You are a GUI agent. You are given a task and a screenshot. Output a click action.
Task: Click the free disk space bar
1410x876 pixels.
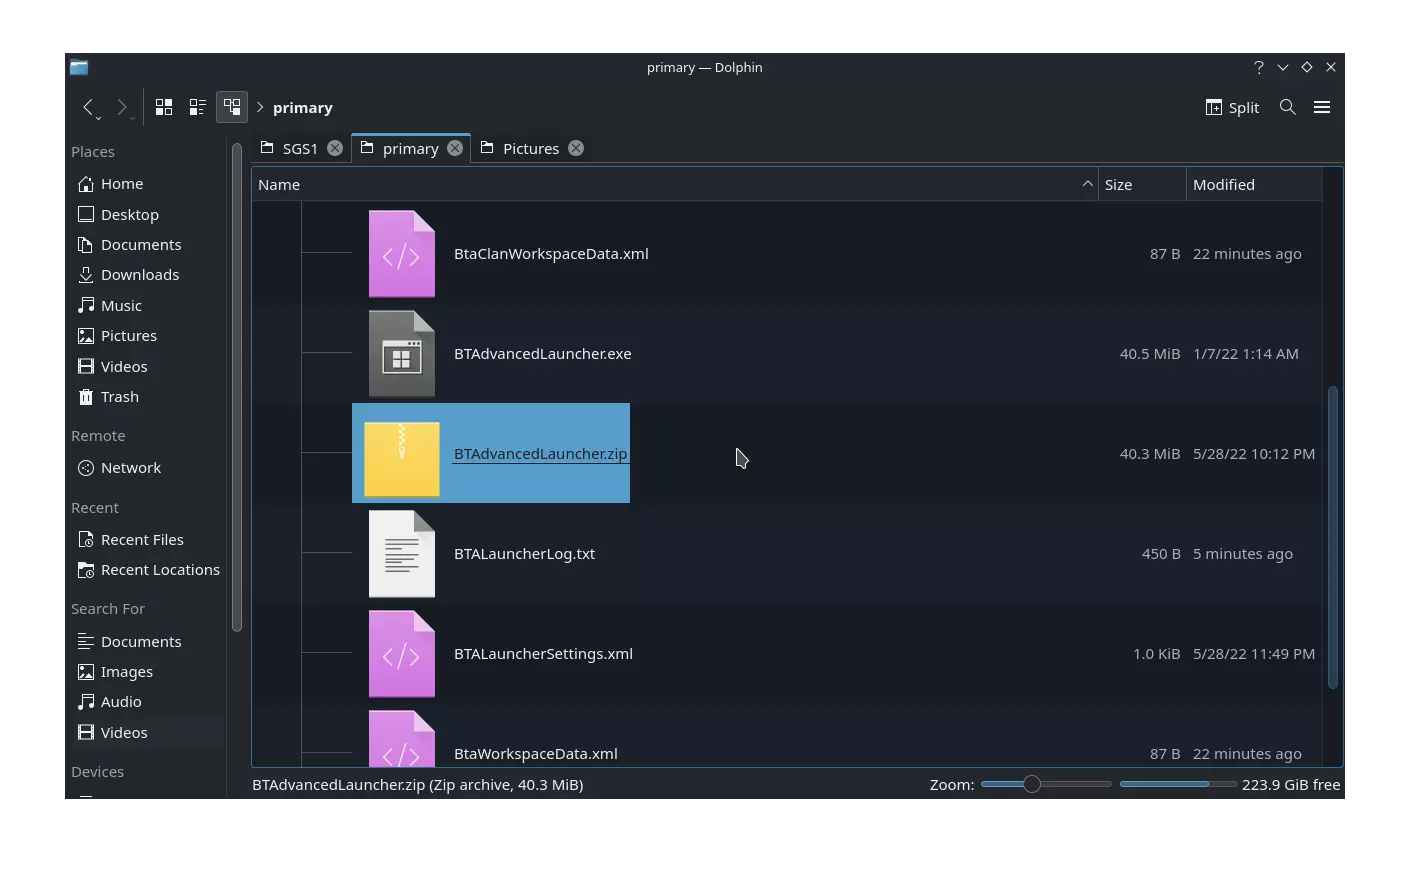pos(1178,784)
